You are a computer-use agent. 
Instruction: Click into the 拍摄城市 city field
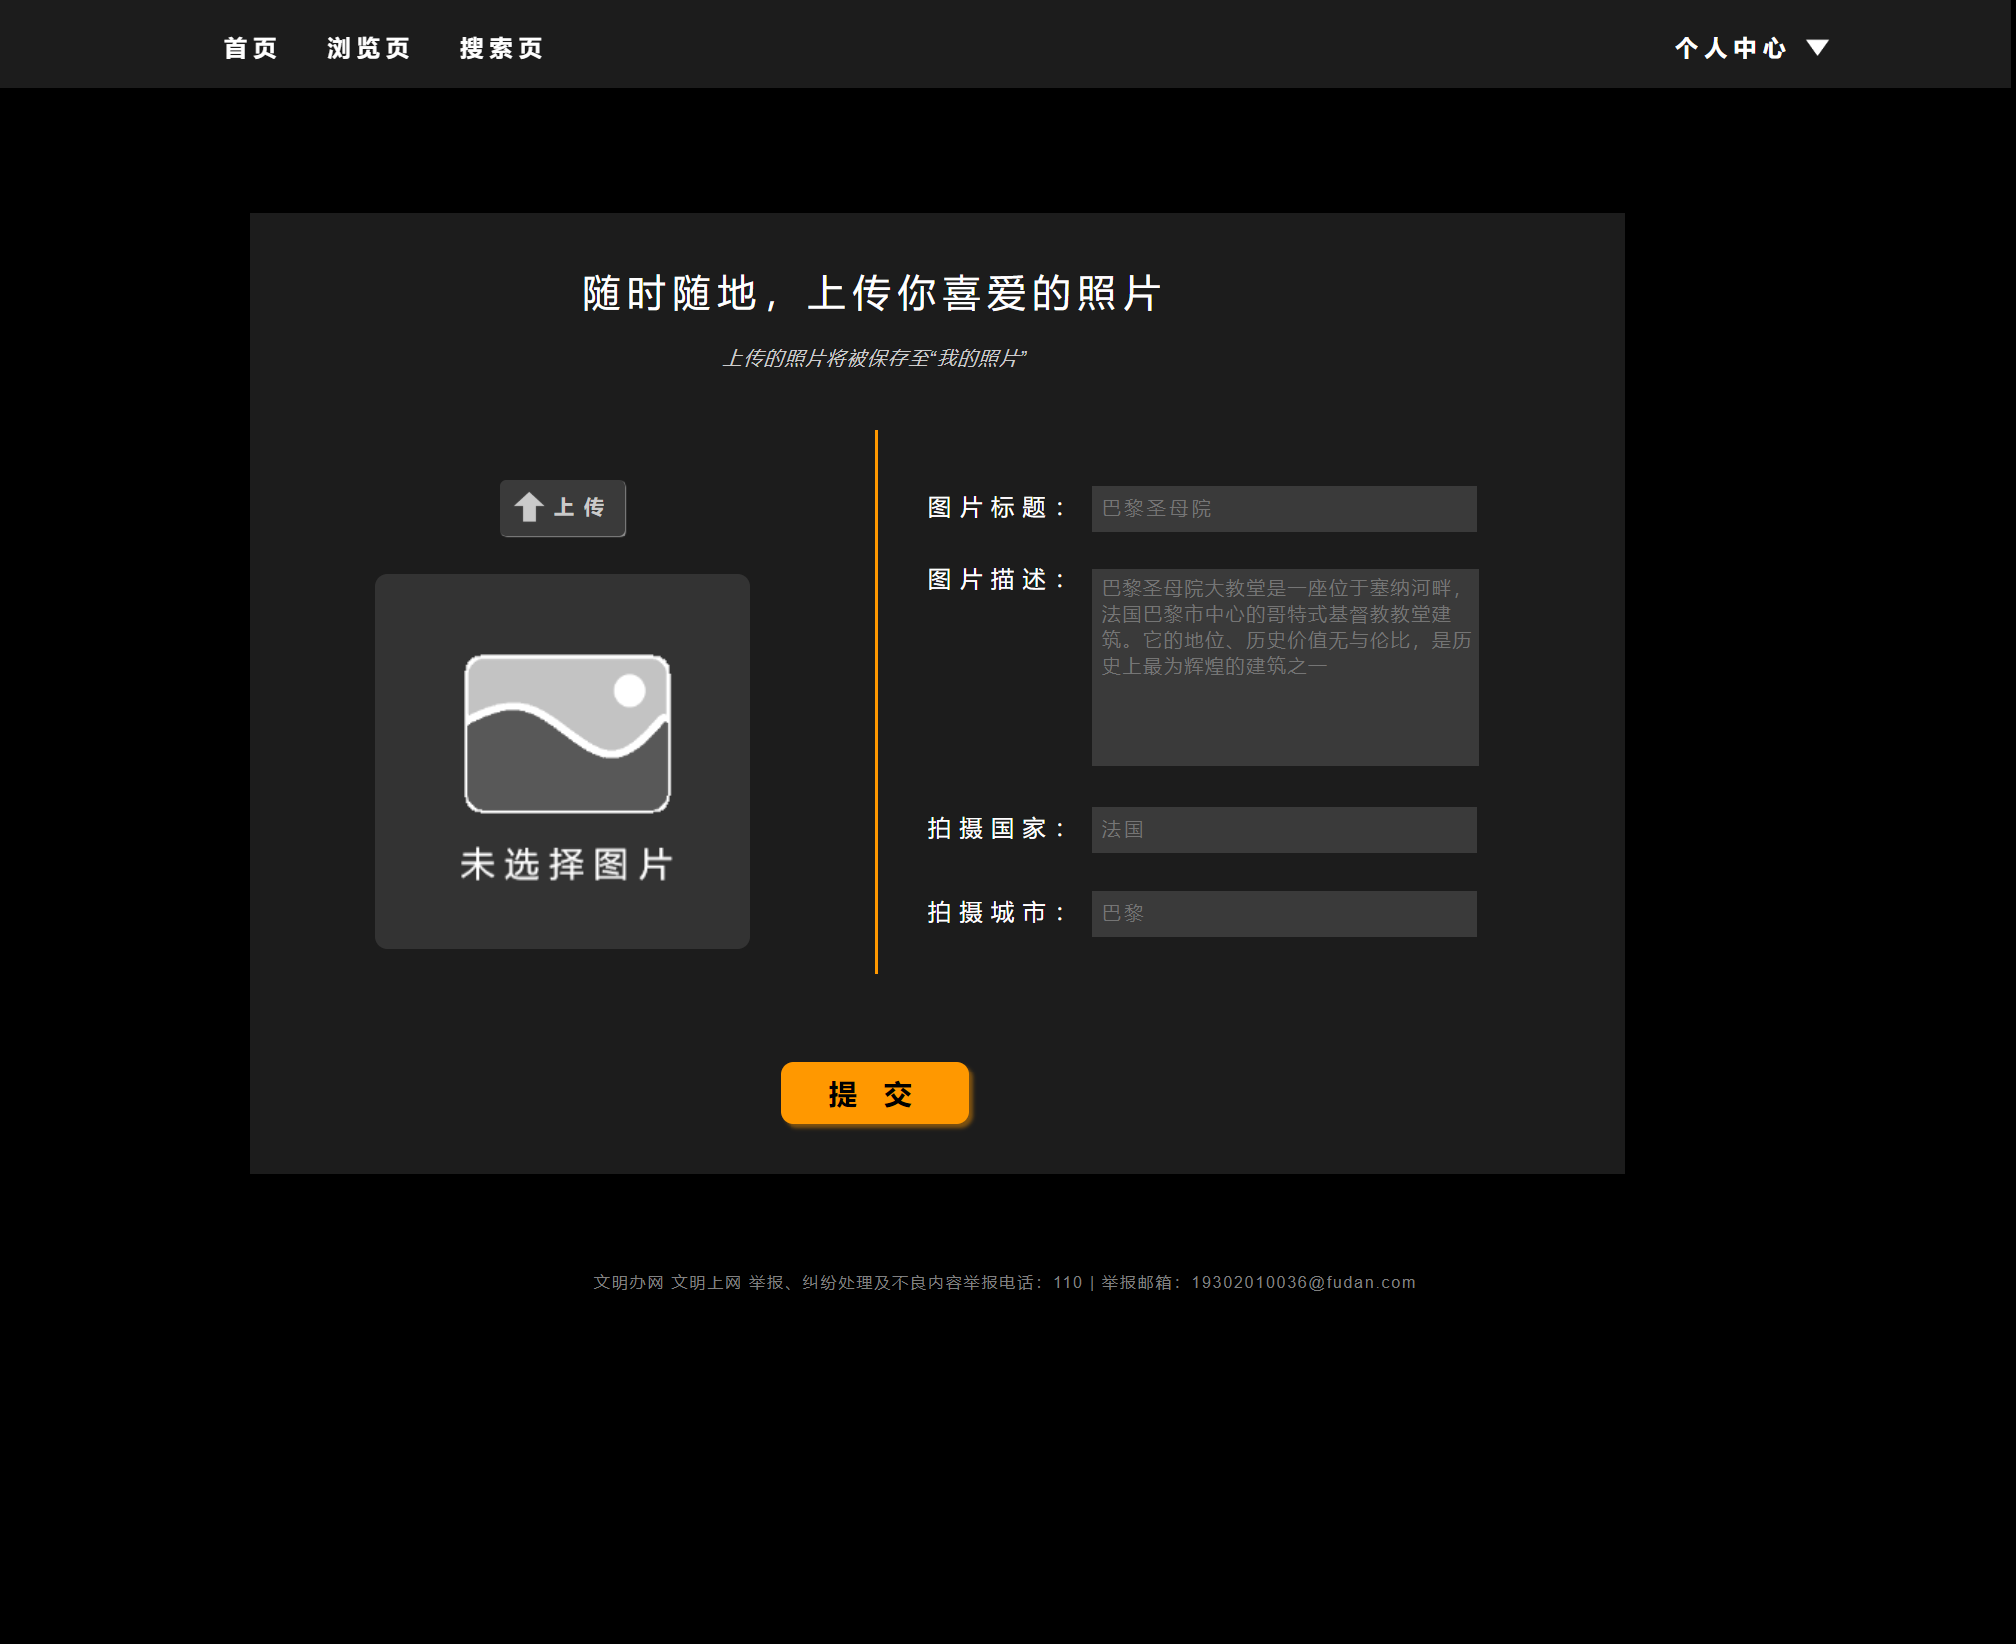[x=1283, y=914]
